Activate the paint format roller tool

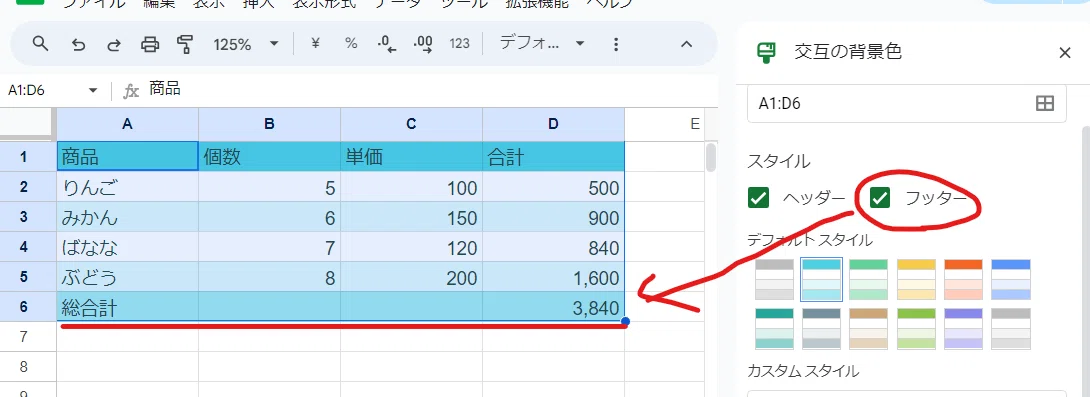(185, 44)
